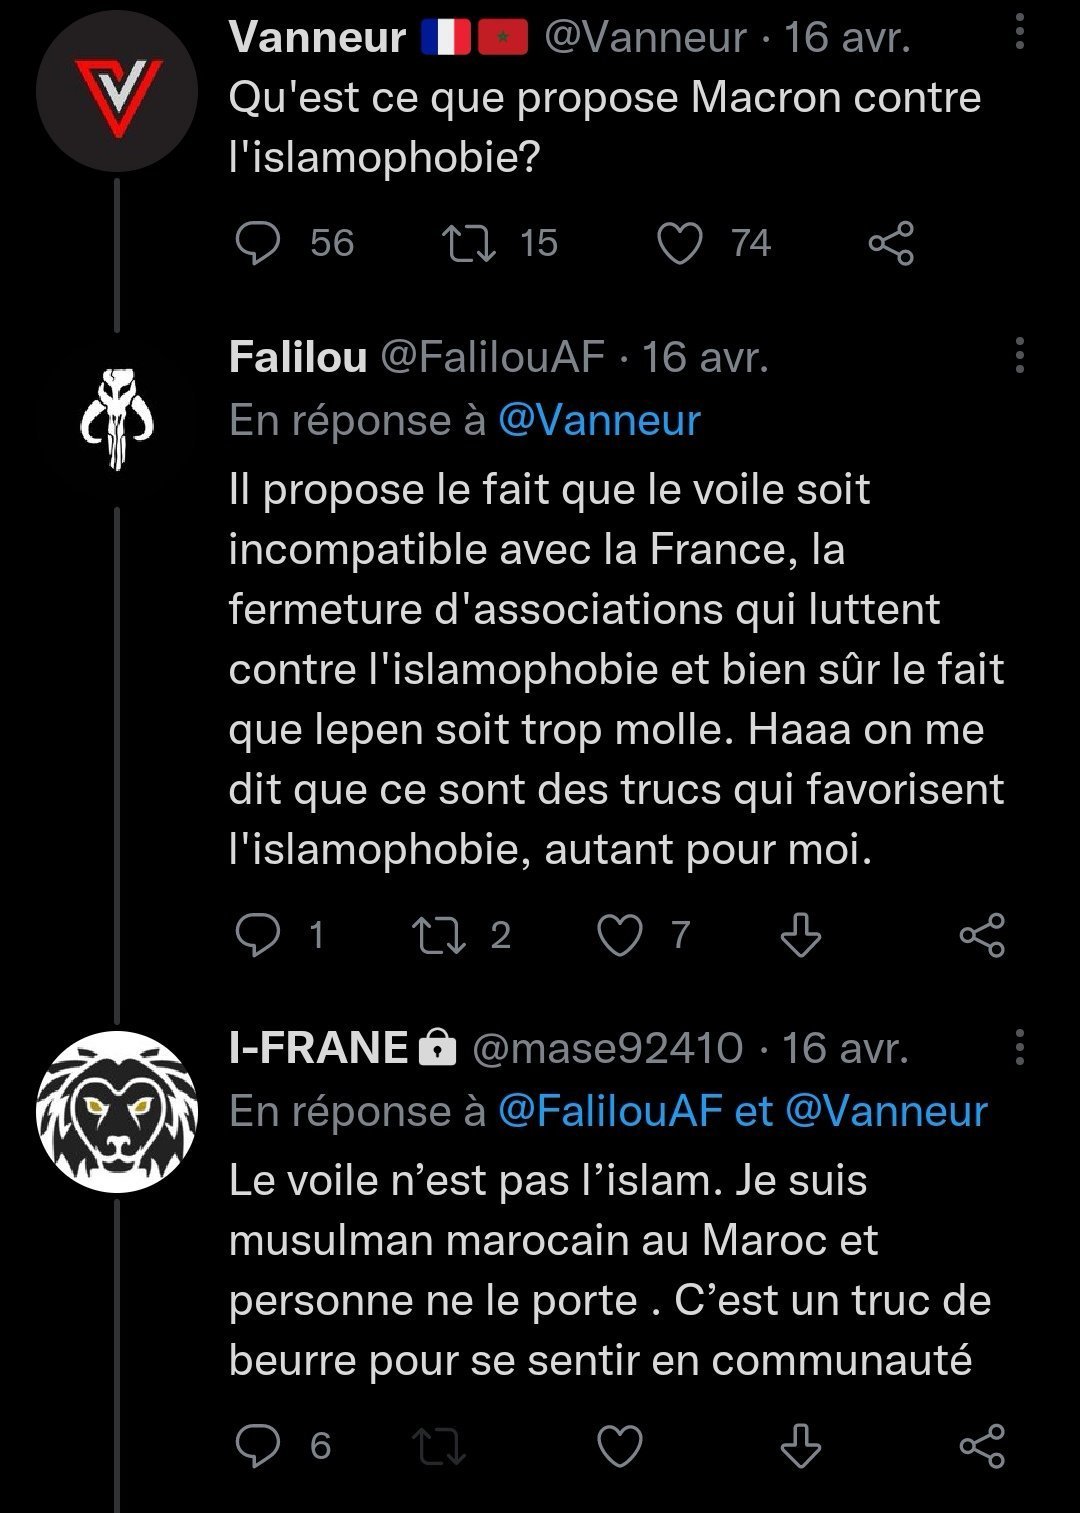This screenshot has height=1513, width=1080.
Task: Open more options on I-FRANE's tweet
Action: click(x=1019, y=1046)
